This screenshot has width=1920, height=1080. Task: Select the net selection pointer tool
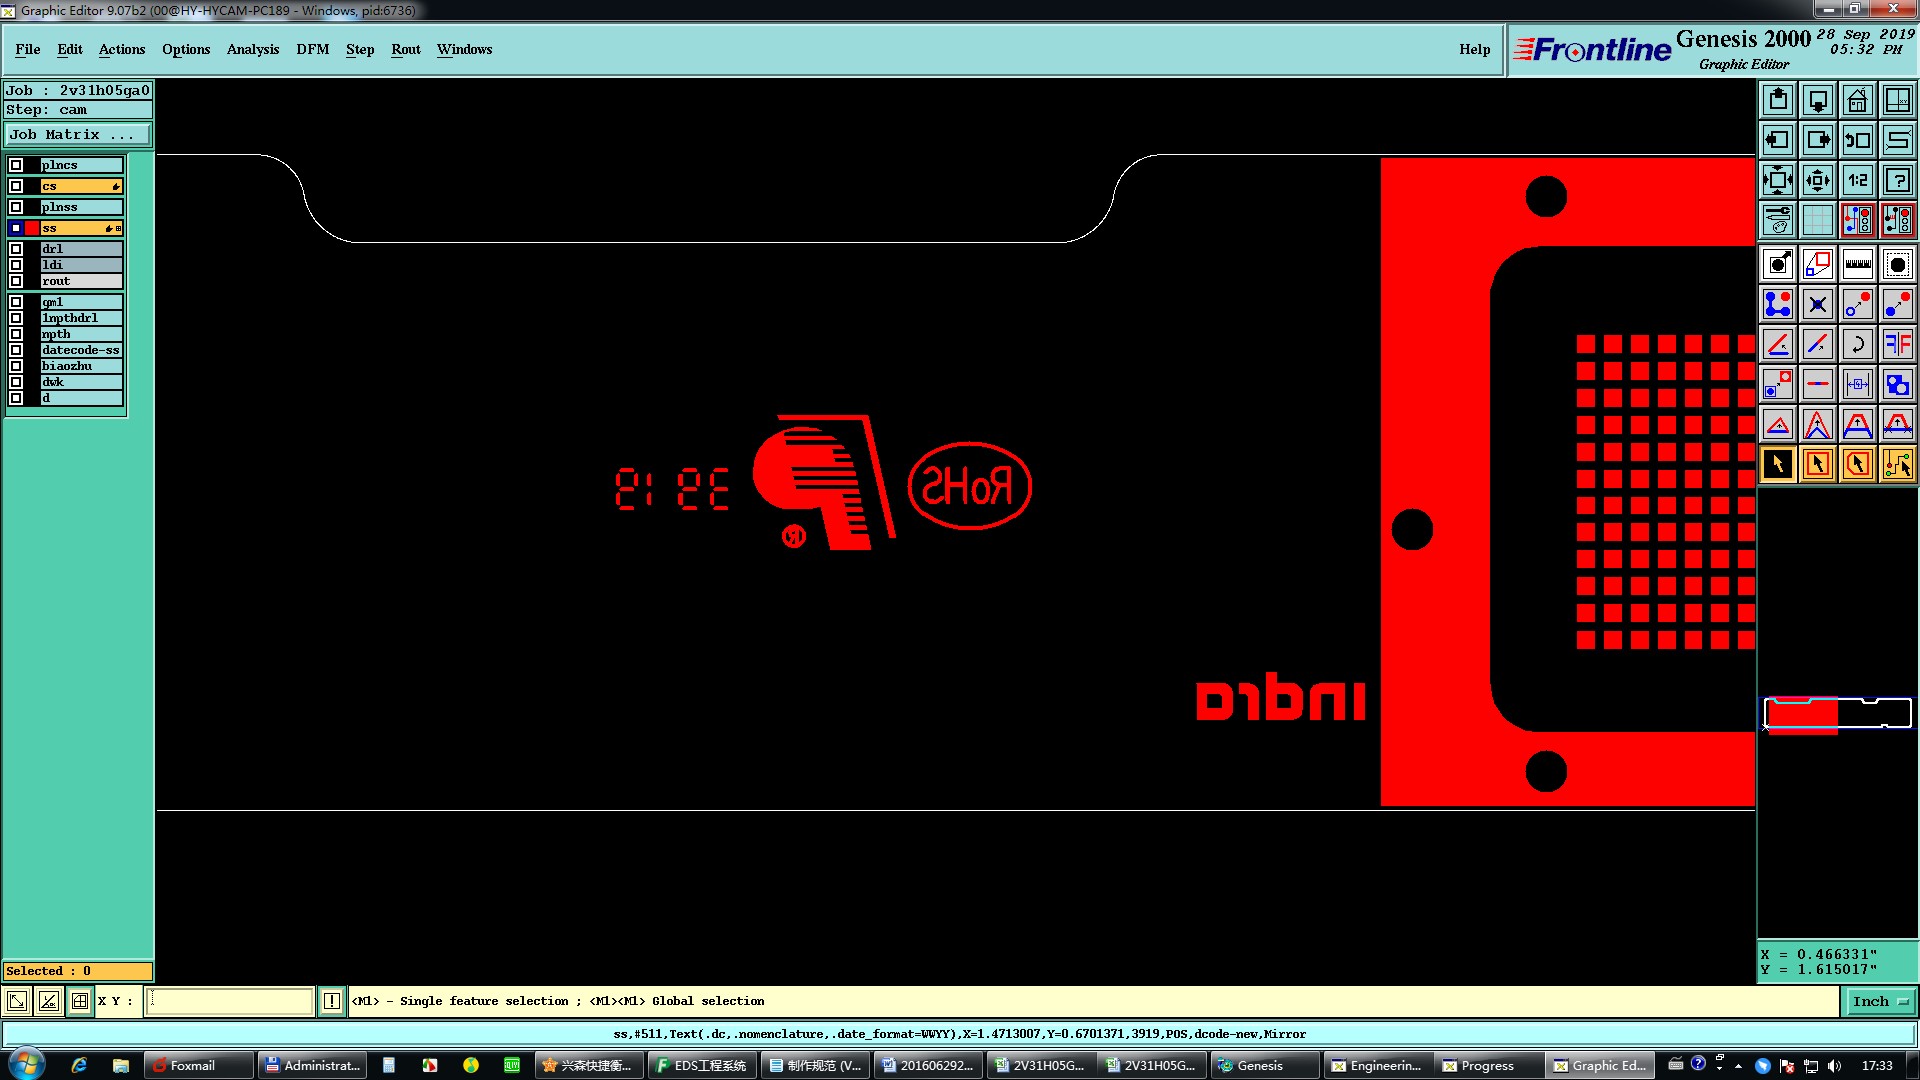coord(1897,464)
